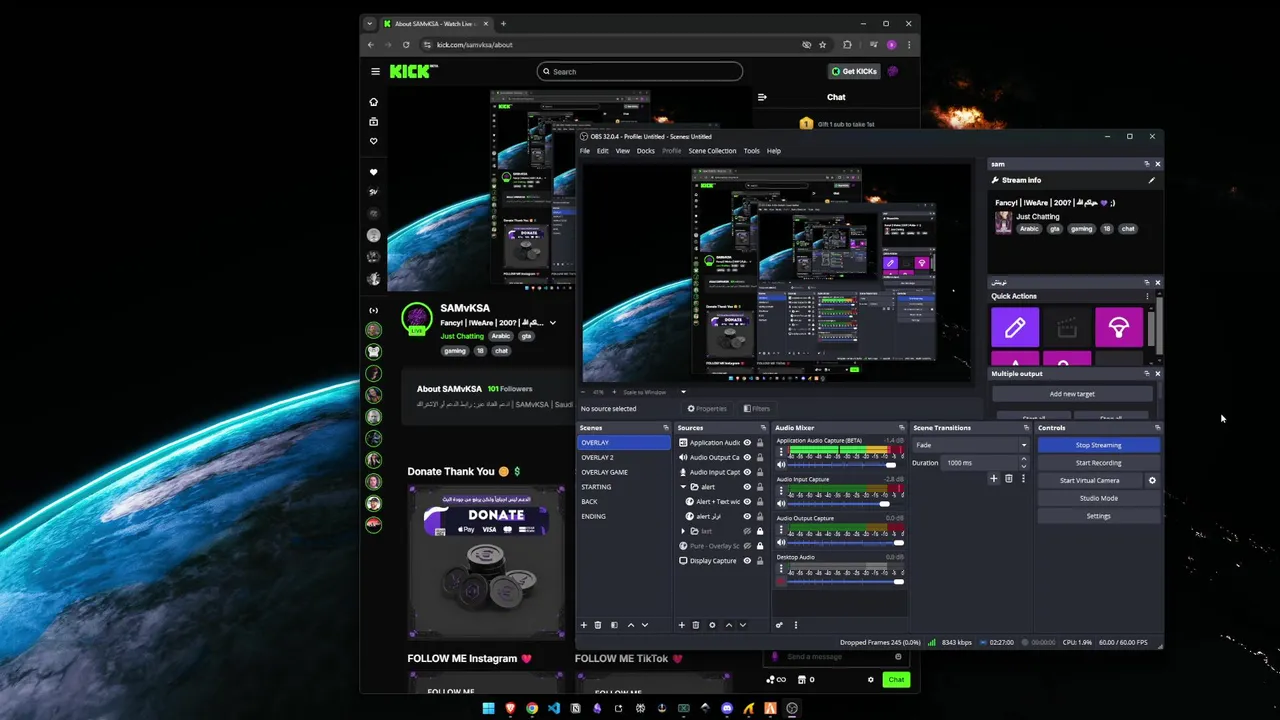Open Kick chat settings gear icon
This screenshot has width=1280, height=720.
(870, 680)
